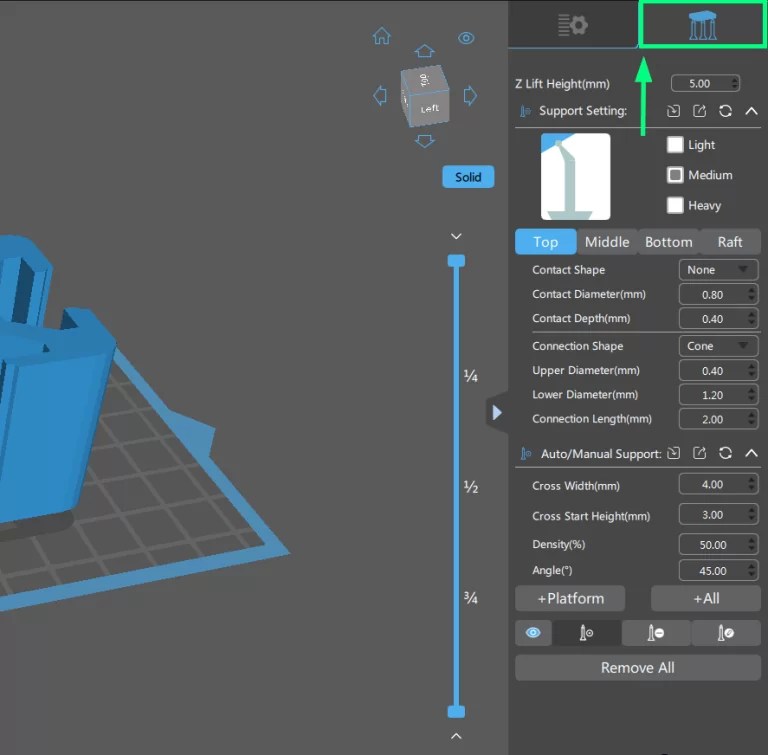Collapse the Support Setting section

click(x=751, y=111)
